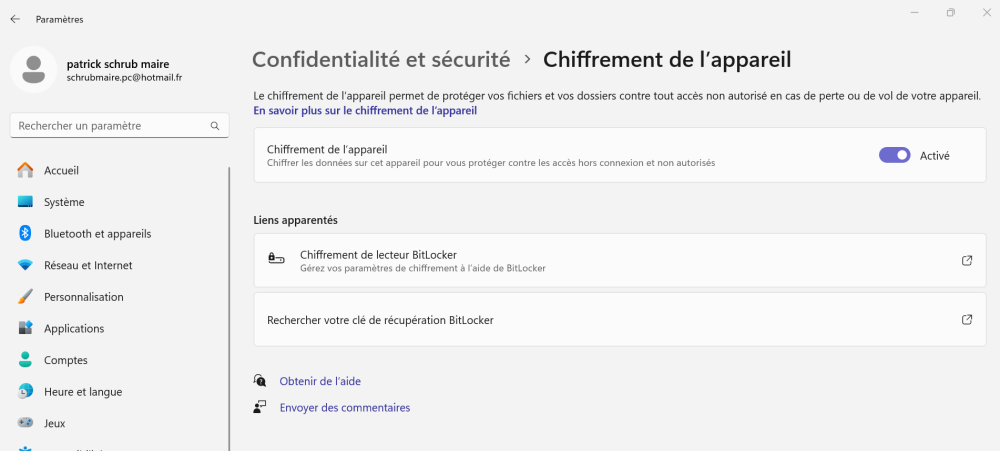Click the Personnalisation paintbrush icon
Image resolution: width=1000 pixels, height=451 pixels.
click(26, 297)
